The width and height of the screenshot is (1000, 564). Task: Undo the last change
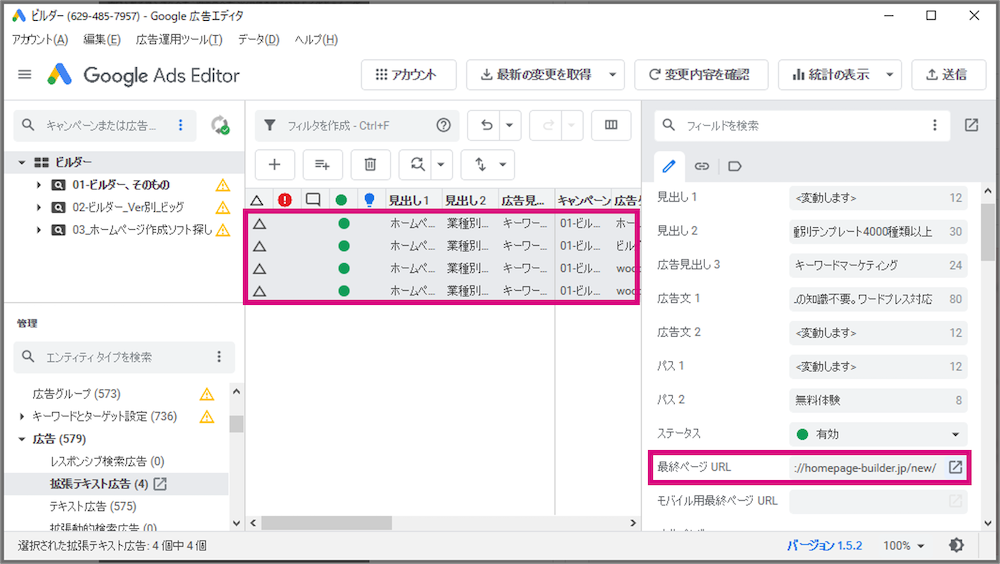click(486, 125)
